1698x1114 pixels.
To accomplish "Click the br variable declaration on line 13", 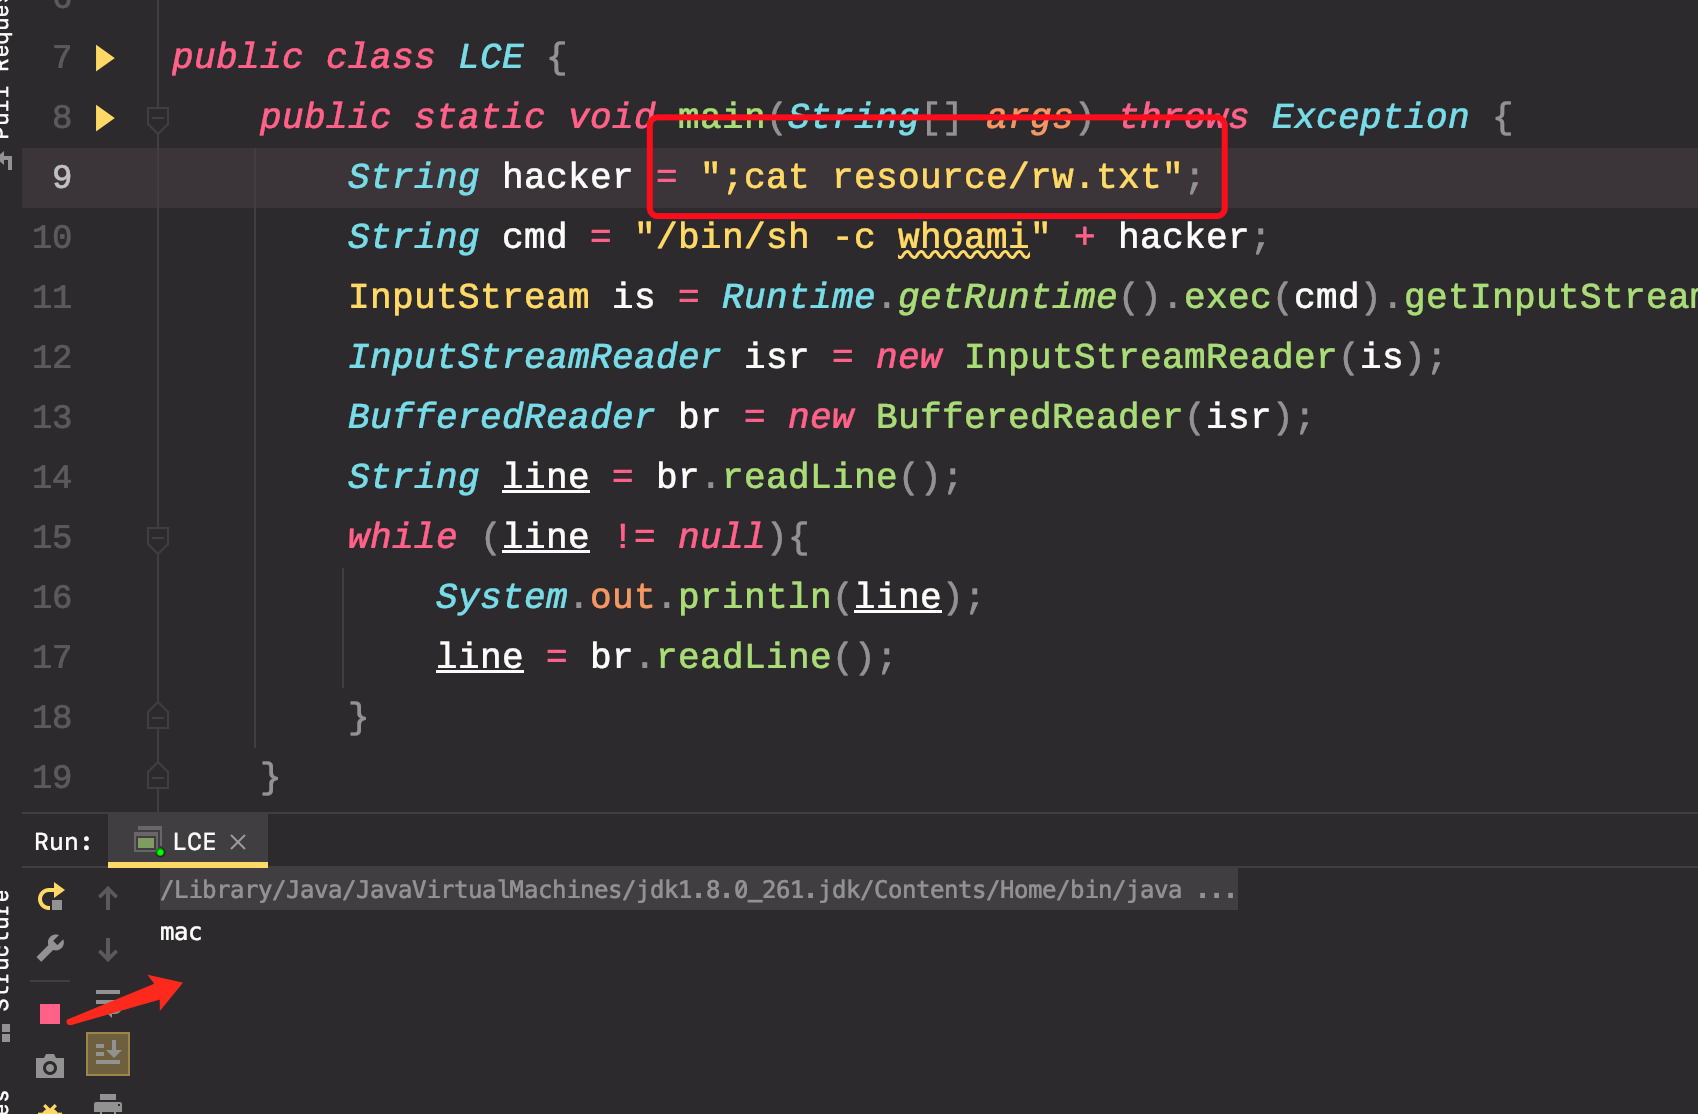I will [700, 417].
